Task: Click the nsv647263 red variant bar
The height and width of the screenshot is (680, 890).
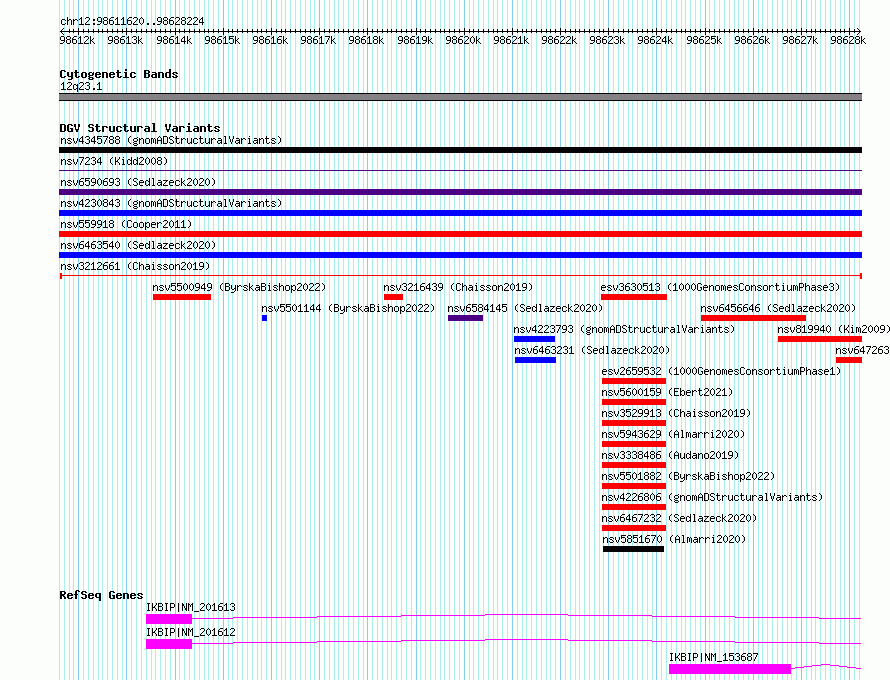Action: 849,360
